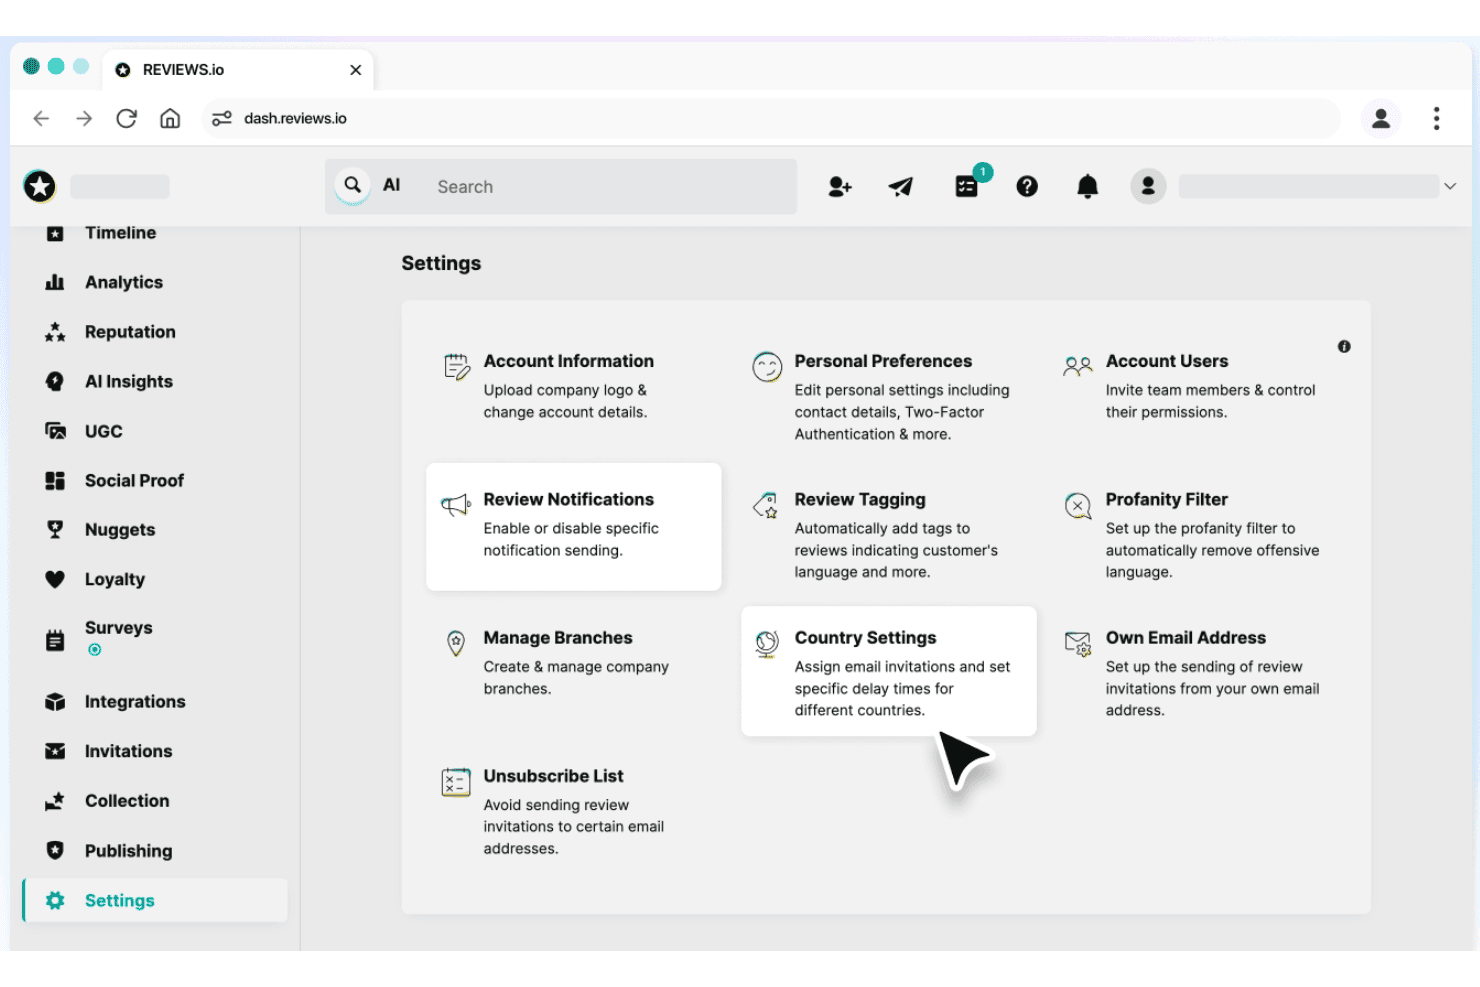Click the info icon in settings panel
Image resolution: width=1480 pixels, height=987 pixels.
pyautogui.click(x=1344, y=346)
